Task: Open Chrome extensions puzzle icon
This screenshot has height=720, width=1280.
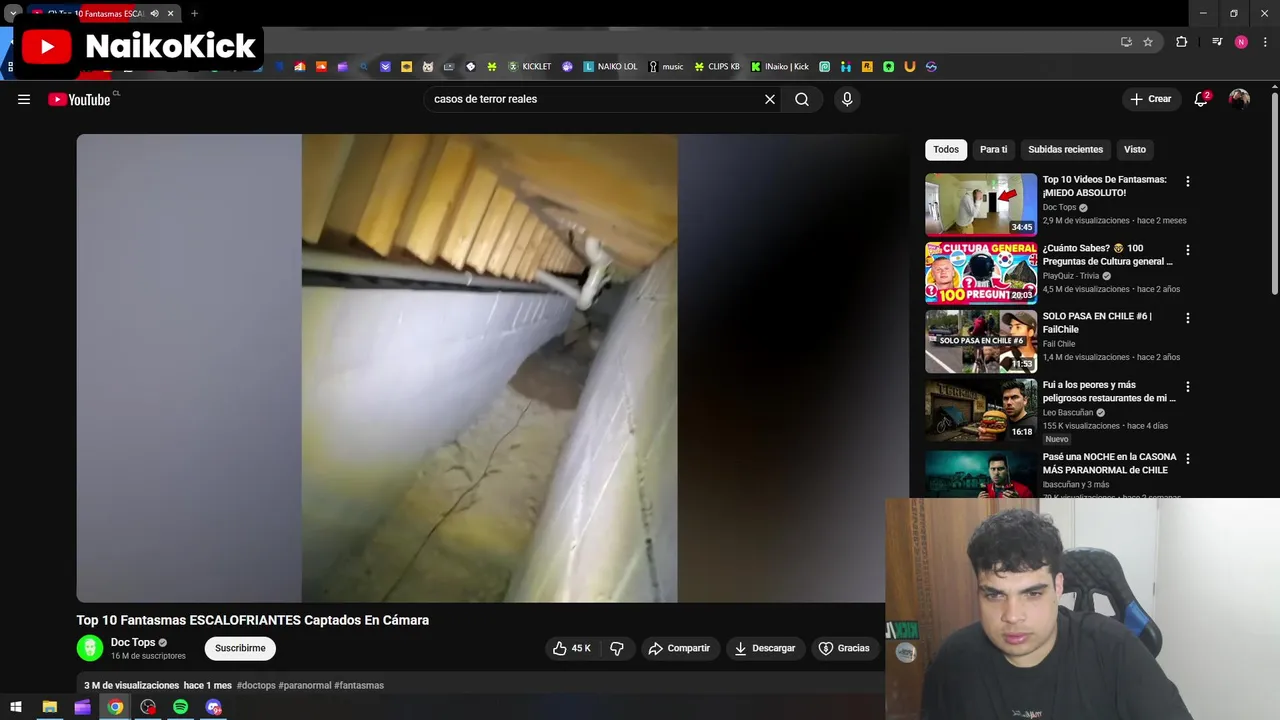Action: (1182, 42)
